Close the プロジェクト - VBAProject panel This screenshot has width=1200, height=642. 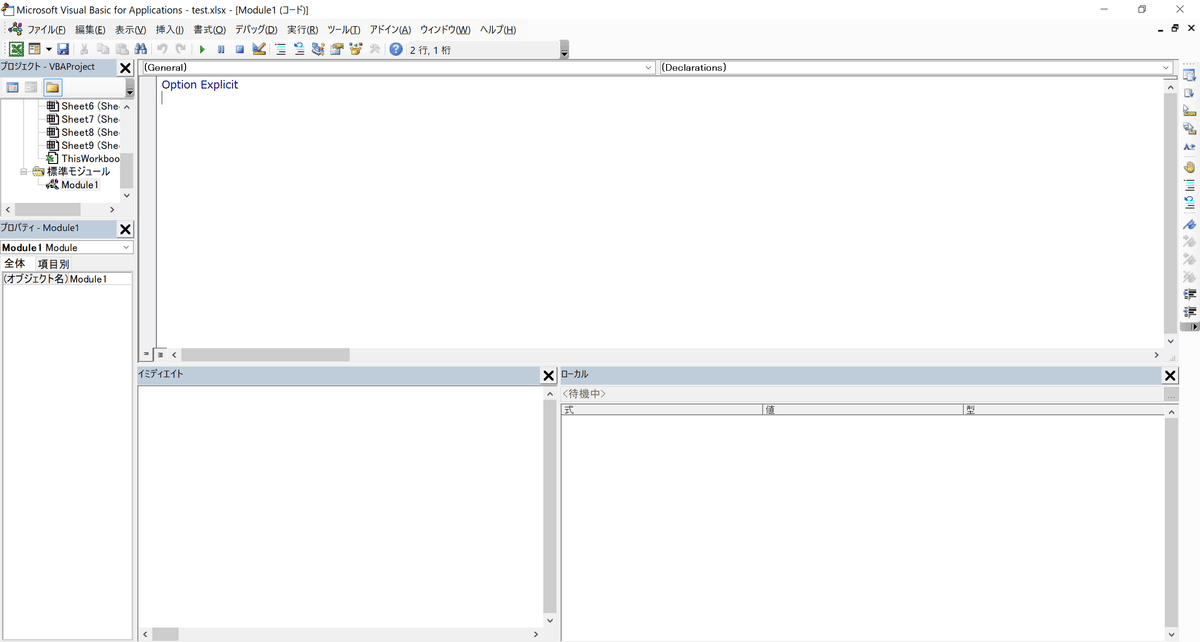coord(125,68)
